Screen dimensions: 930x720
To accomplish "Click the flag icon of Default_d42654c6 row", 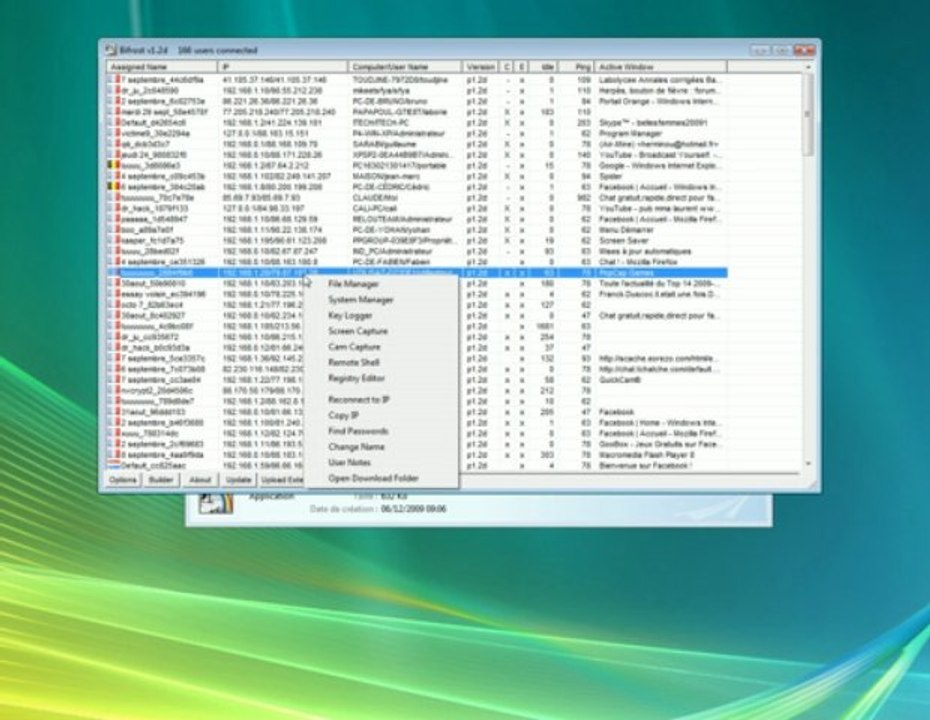I will coord(114,123).
